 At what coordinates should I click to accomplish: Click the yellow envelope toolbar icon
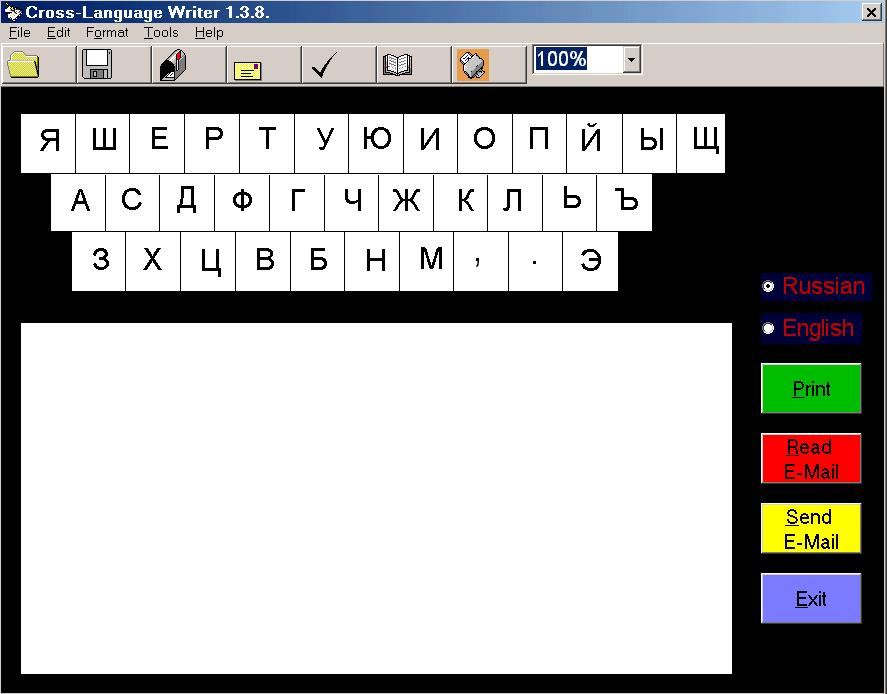[x=265, y=65]
